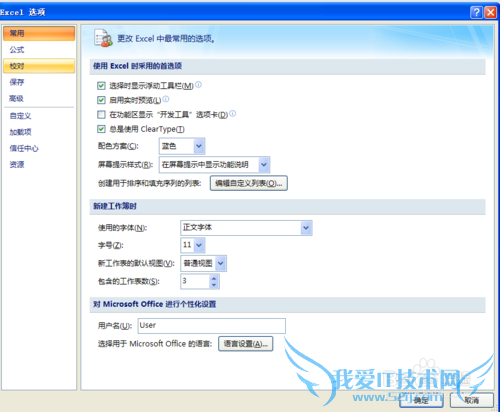Select the 加载项 category
500x412 pixels.
(39, 132)
